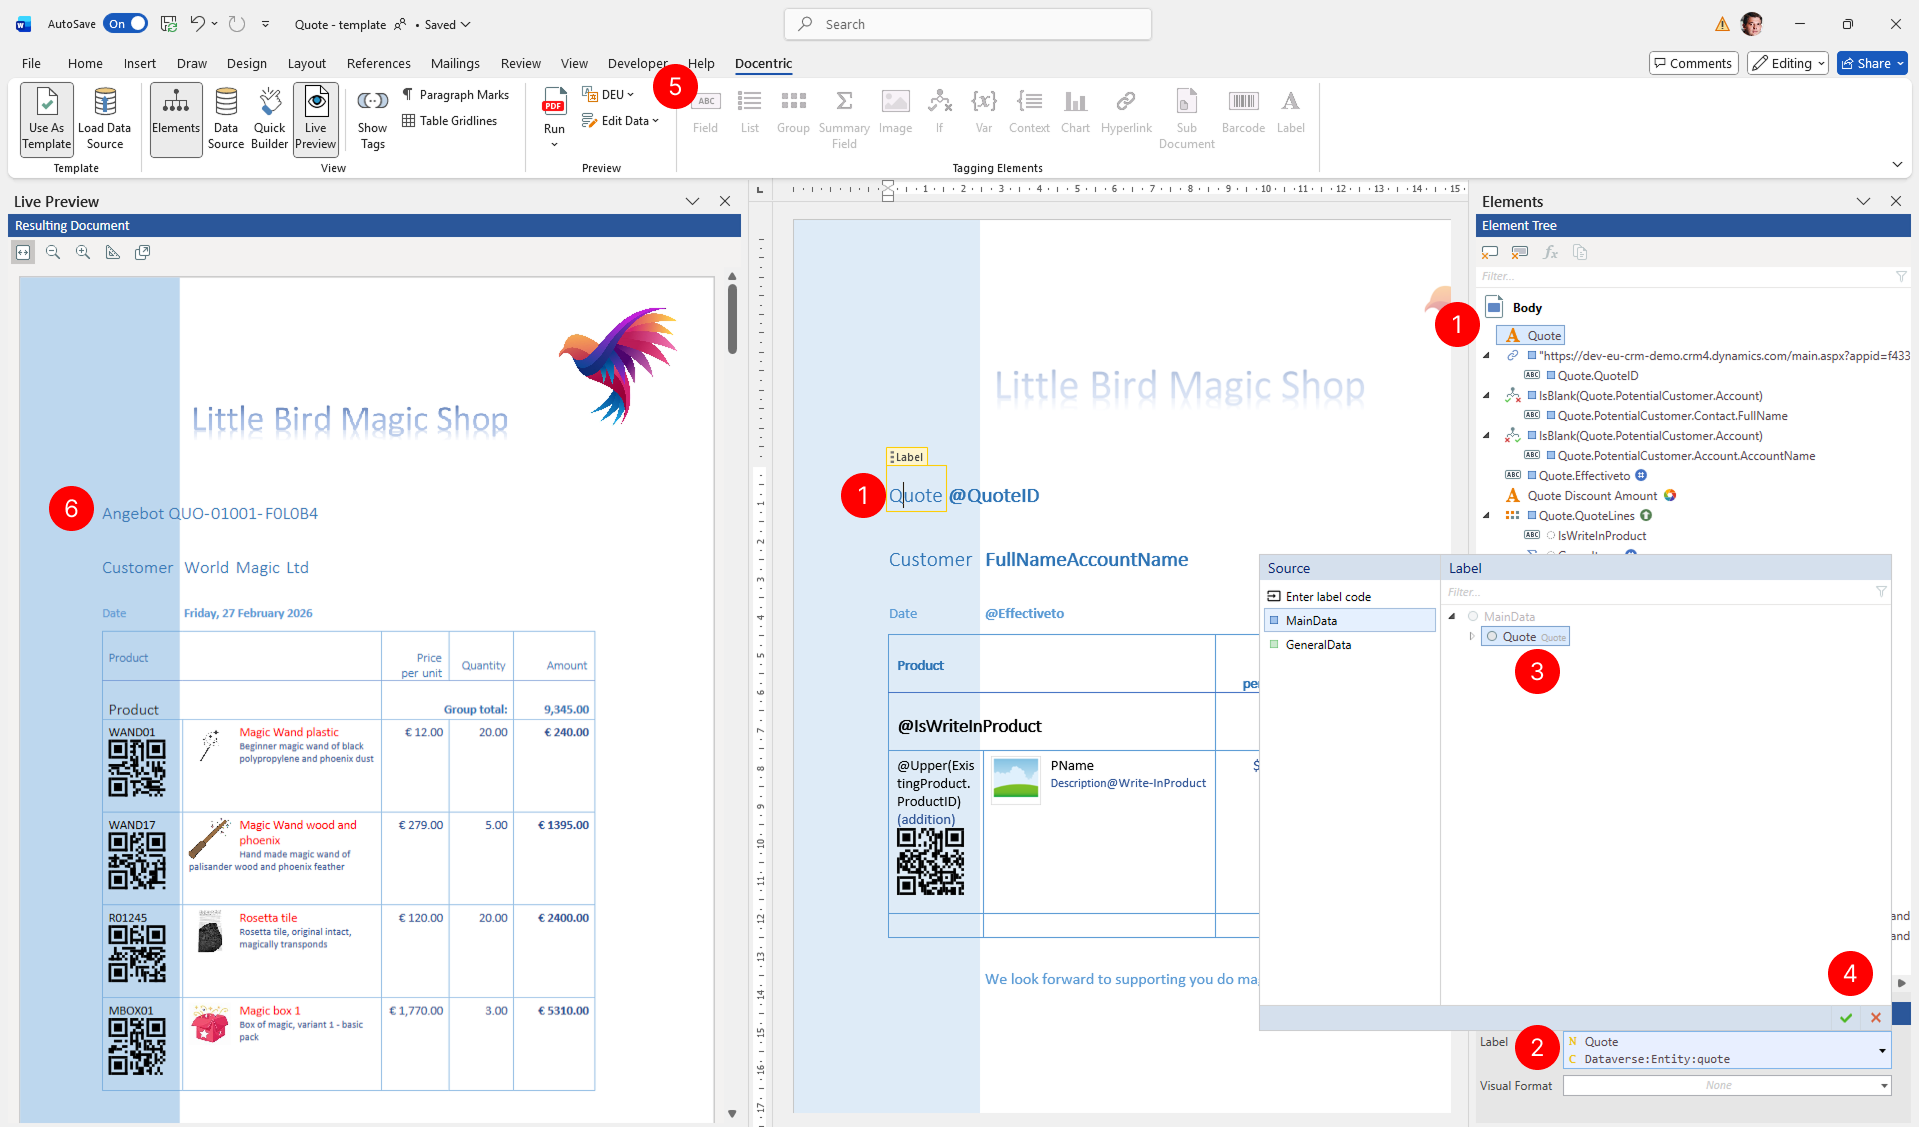Viewport: 1919px width, 1127px height.
Task: Open the Visual Format dropdown
Action: pos(1884,1086)
